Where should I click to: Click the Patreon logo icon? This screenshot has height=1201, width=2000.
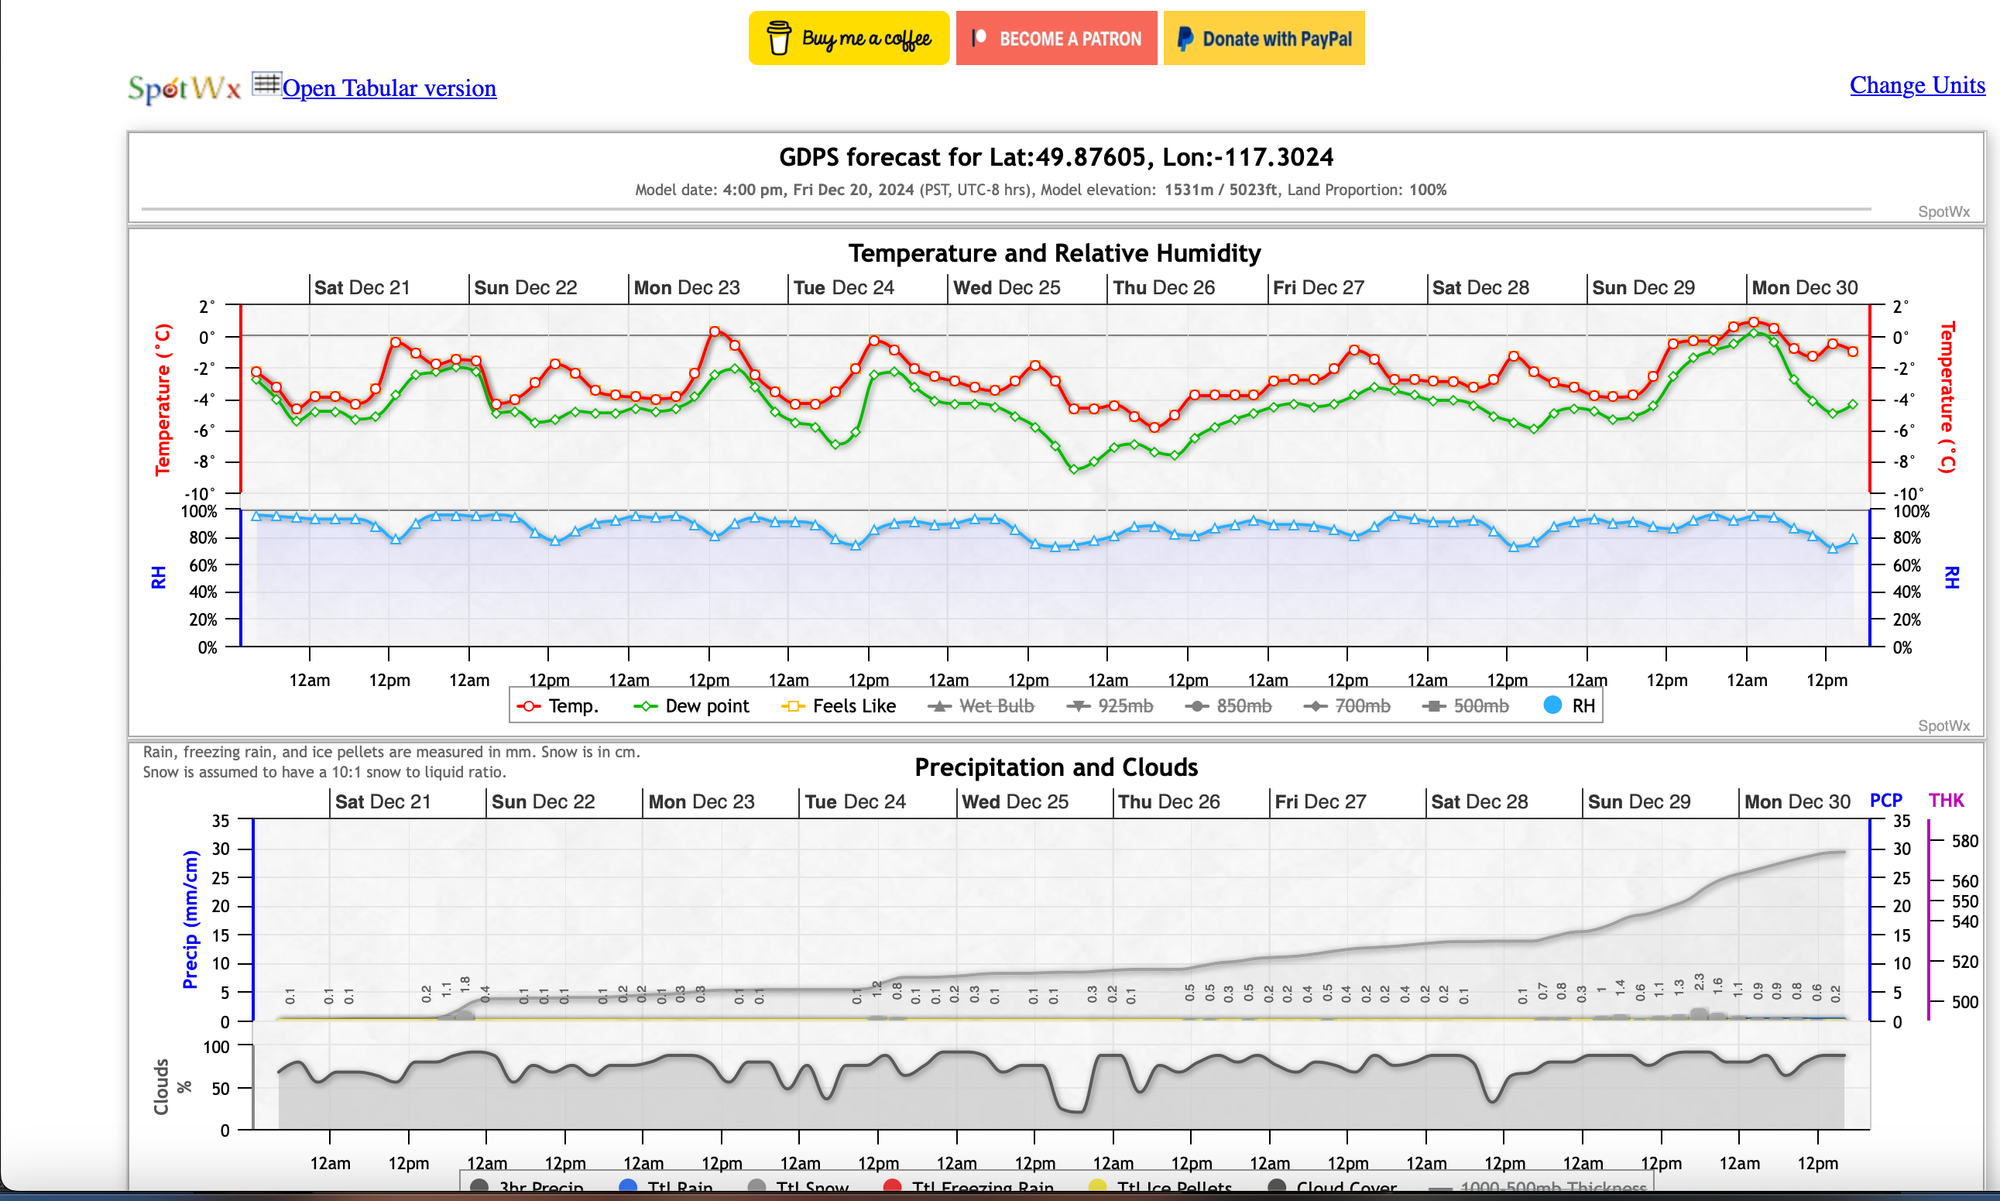(x=980, y=38)
